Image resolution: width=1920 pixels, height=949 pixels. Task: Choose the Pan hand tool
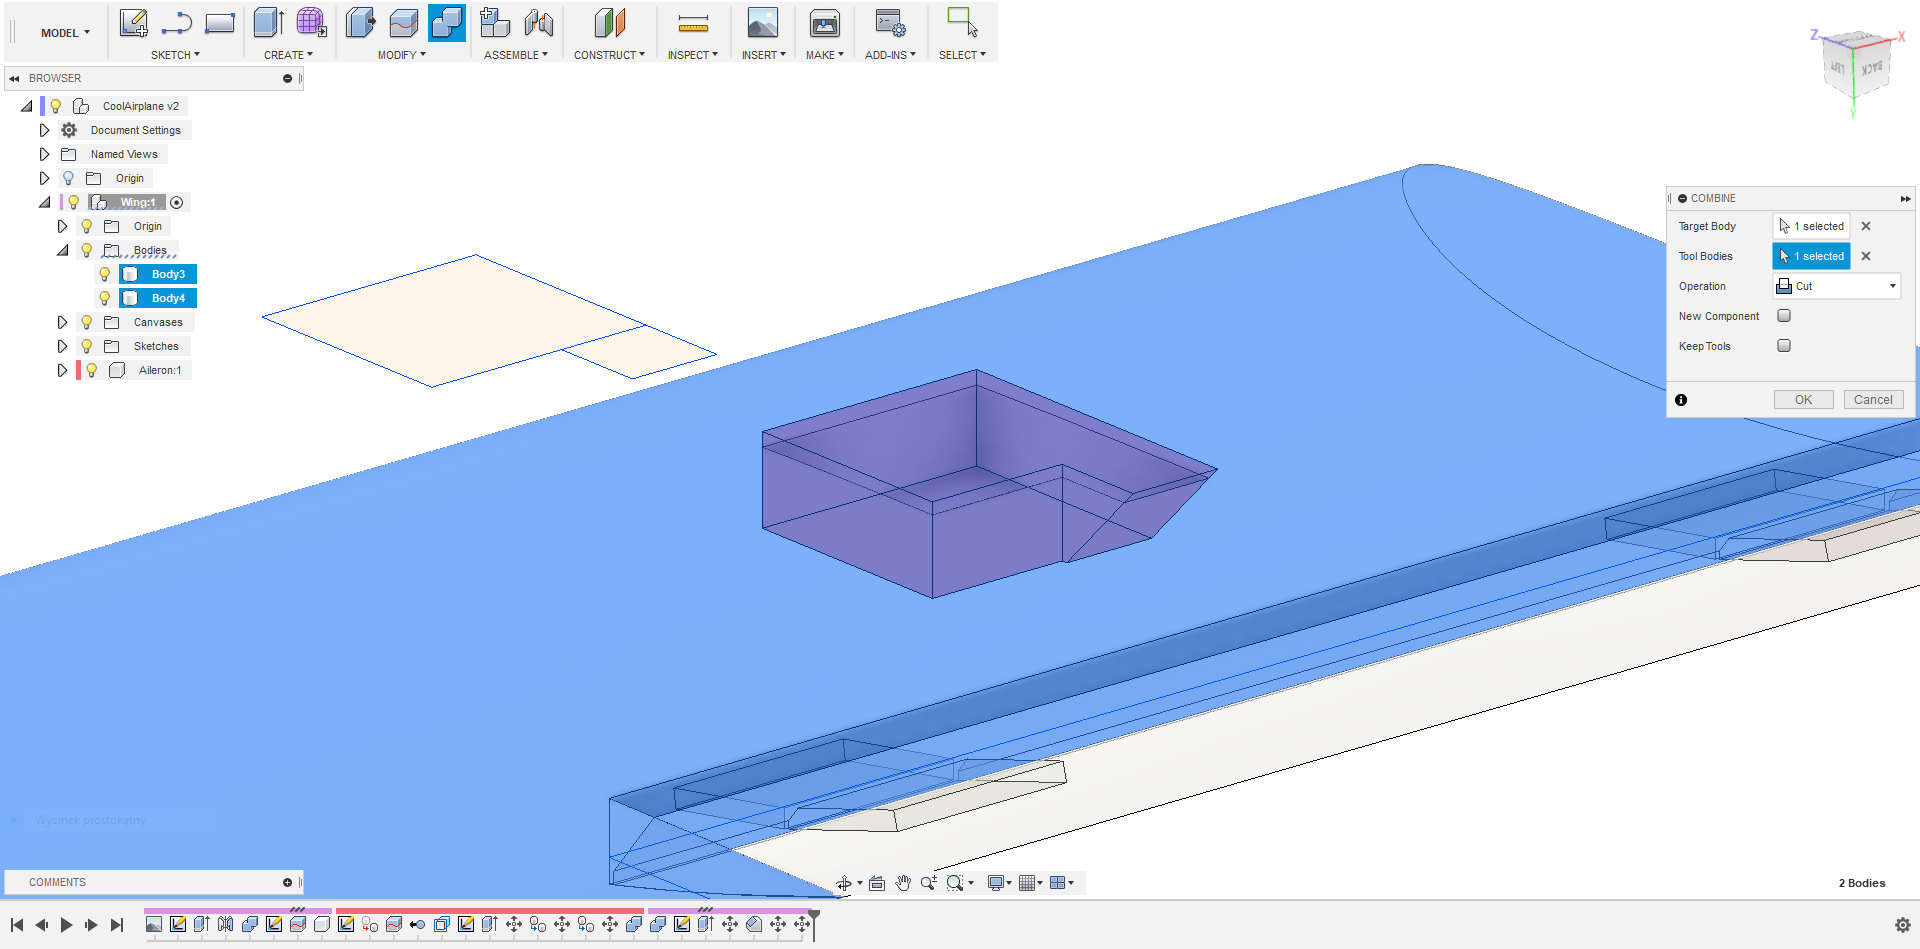[x=903, y=883]
